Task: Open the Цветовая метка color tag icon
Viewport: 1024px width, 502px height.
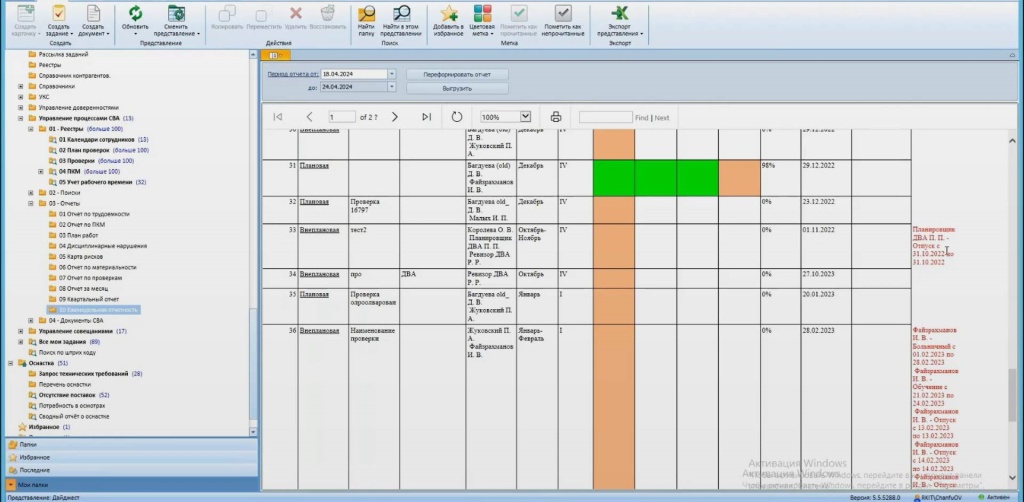Action: 482,13
